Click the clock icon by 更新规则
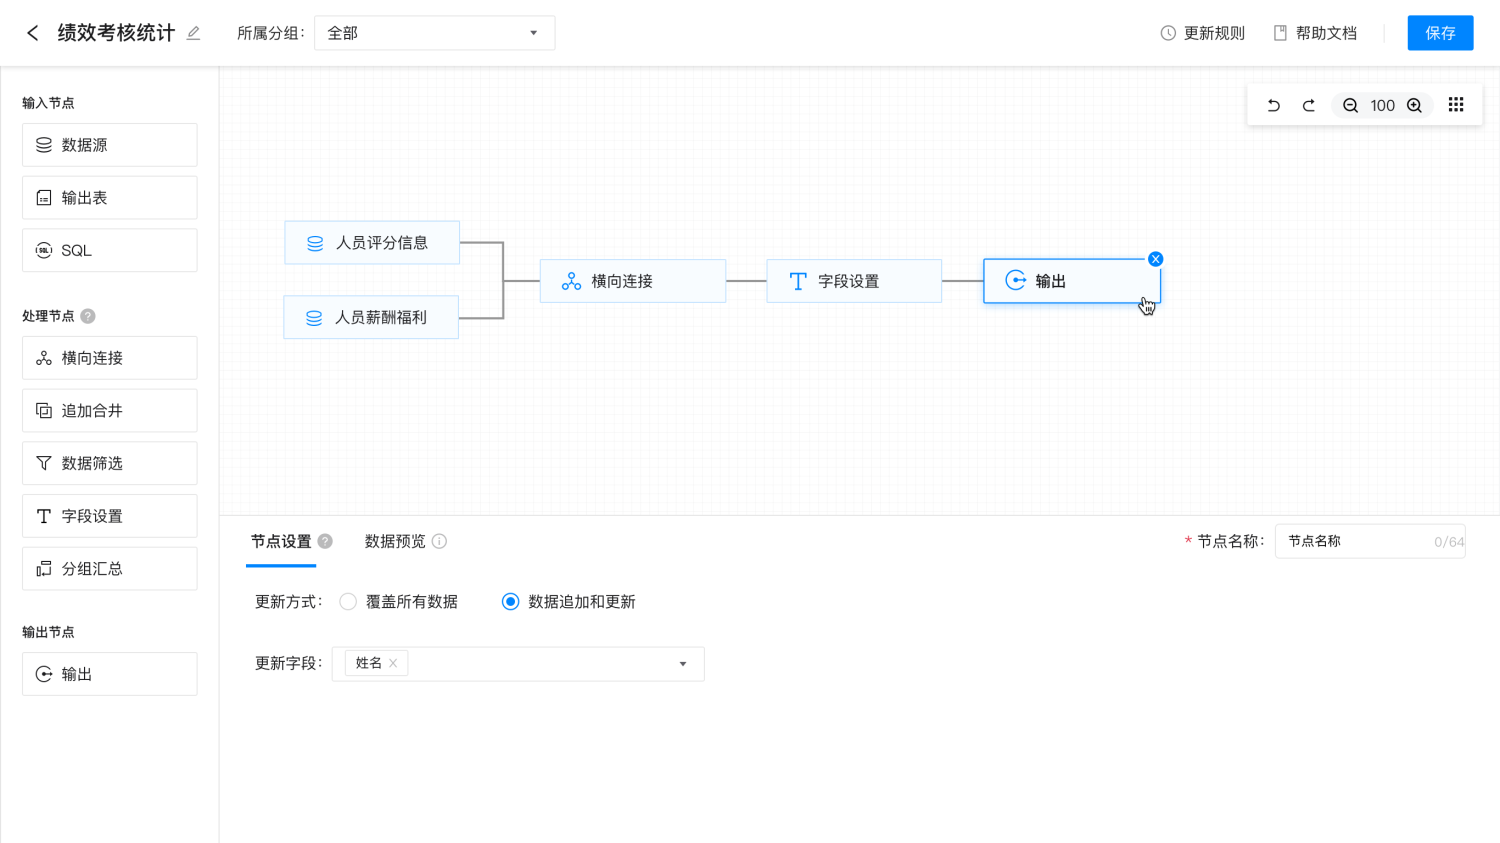This screenshot has height=843, width=1500. tap(1168, 33)
